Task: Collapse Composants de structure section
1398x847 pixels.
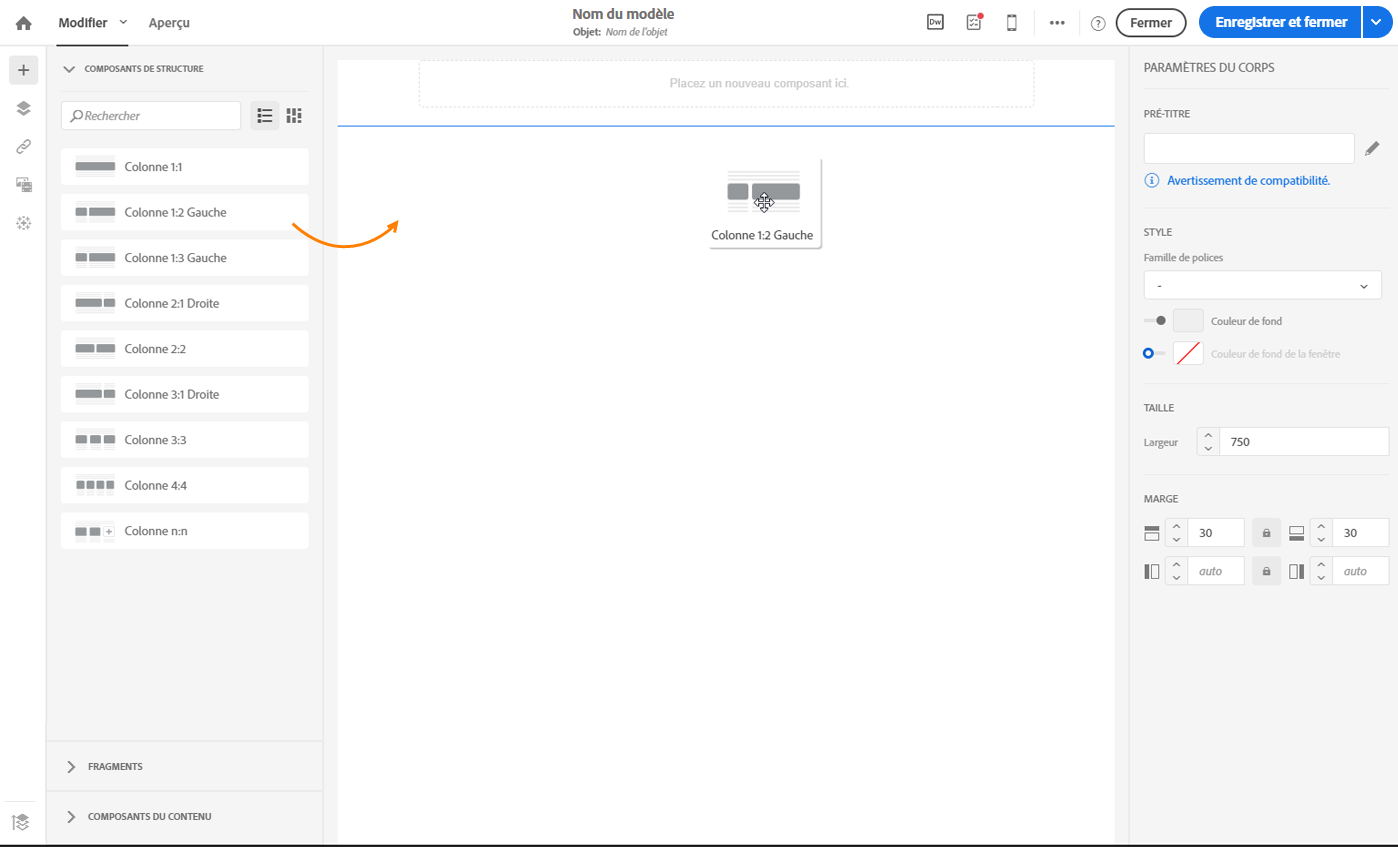Action: (x=69, y=69)
